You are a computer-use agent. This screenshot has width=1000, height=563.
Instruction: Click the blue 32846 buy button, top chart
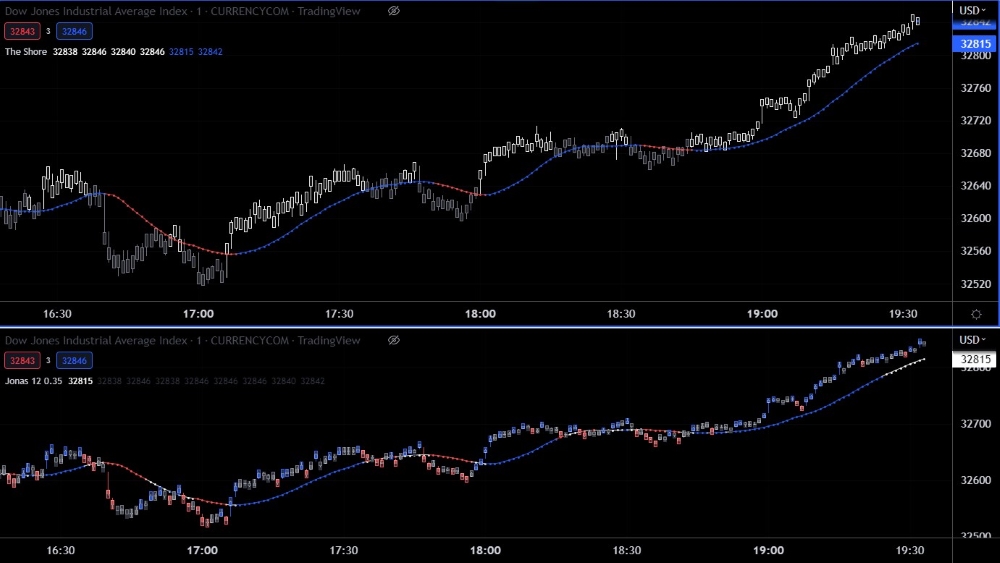pos(75,31)
